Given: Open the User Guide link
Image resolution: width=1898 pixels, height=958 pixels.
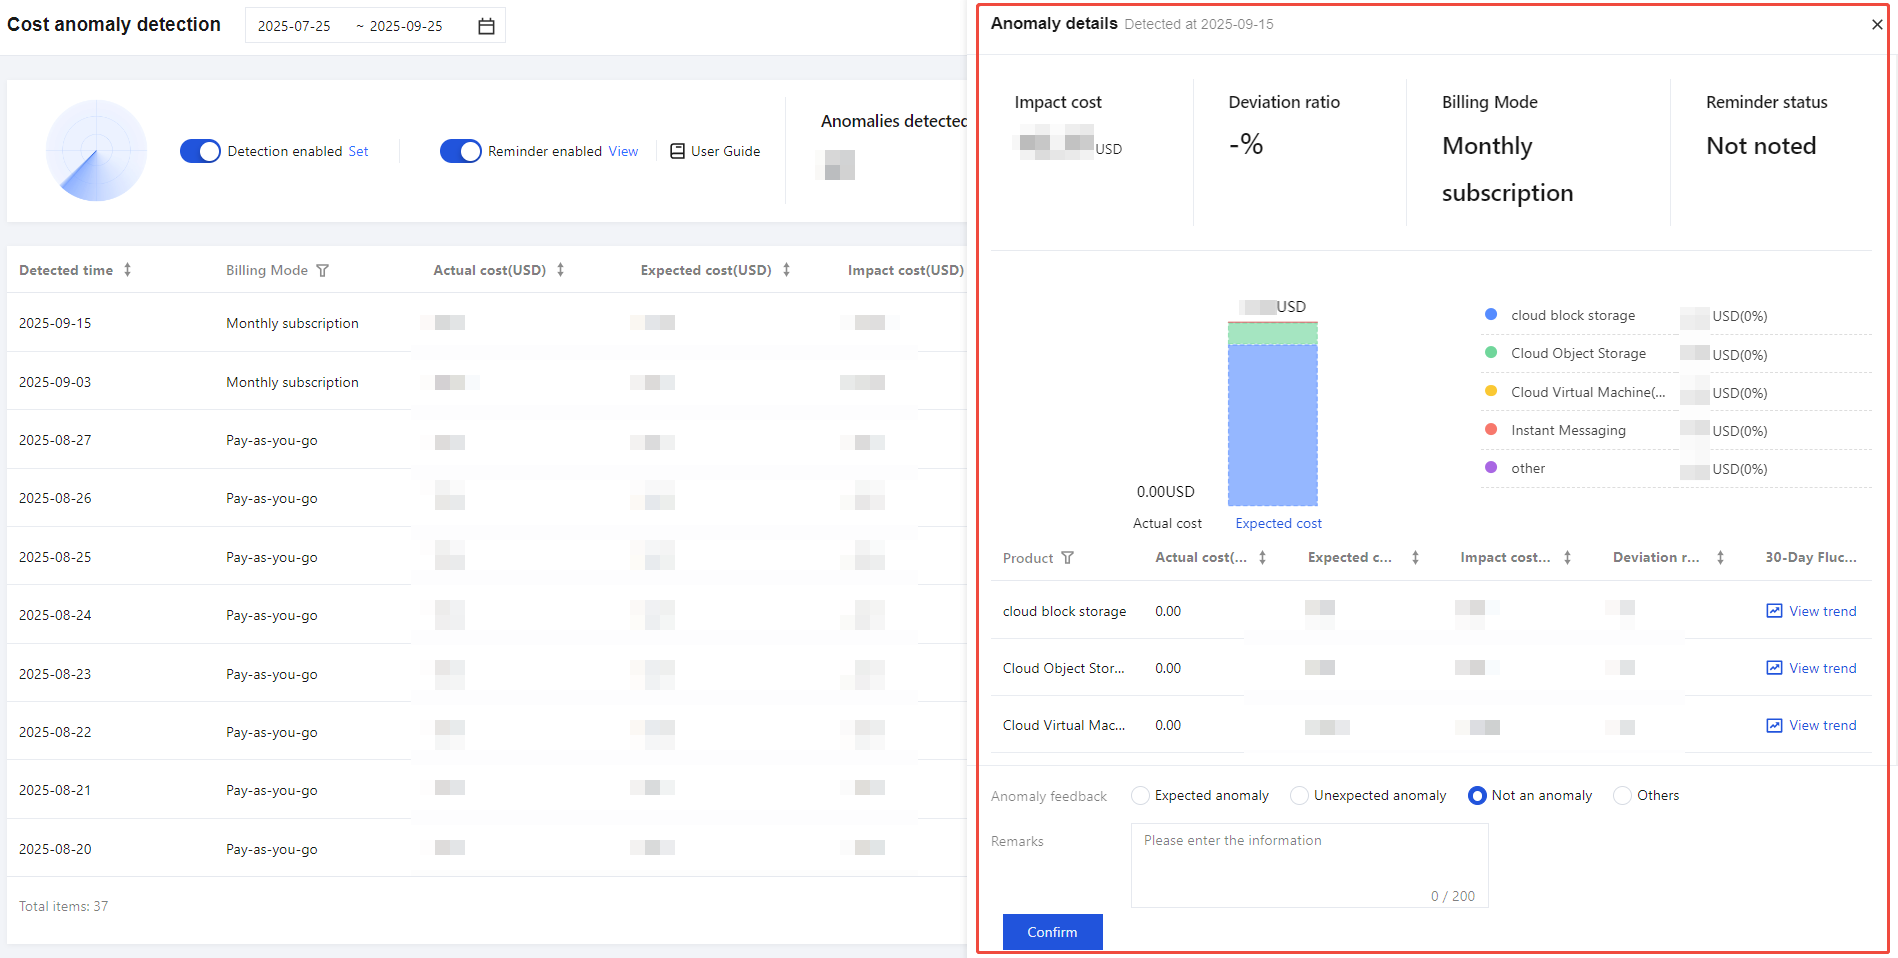Looking at the screenshot, I should click(725, 151).
